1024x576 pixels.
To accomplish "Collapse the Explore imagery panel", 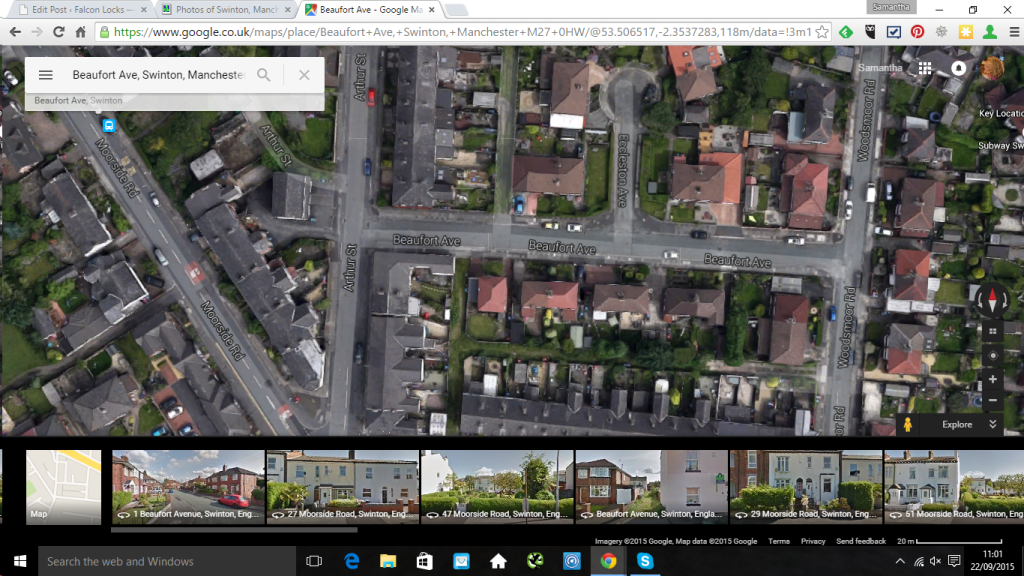I will click(993, 424).
